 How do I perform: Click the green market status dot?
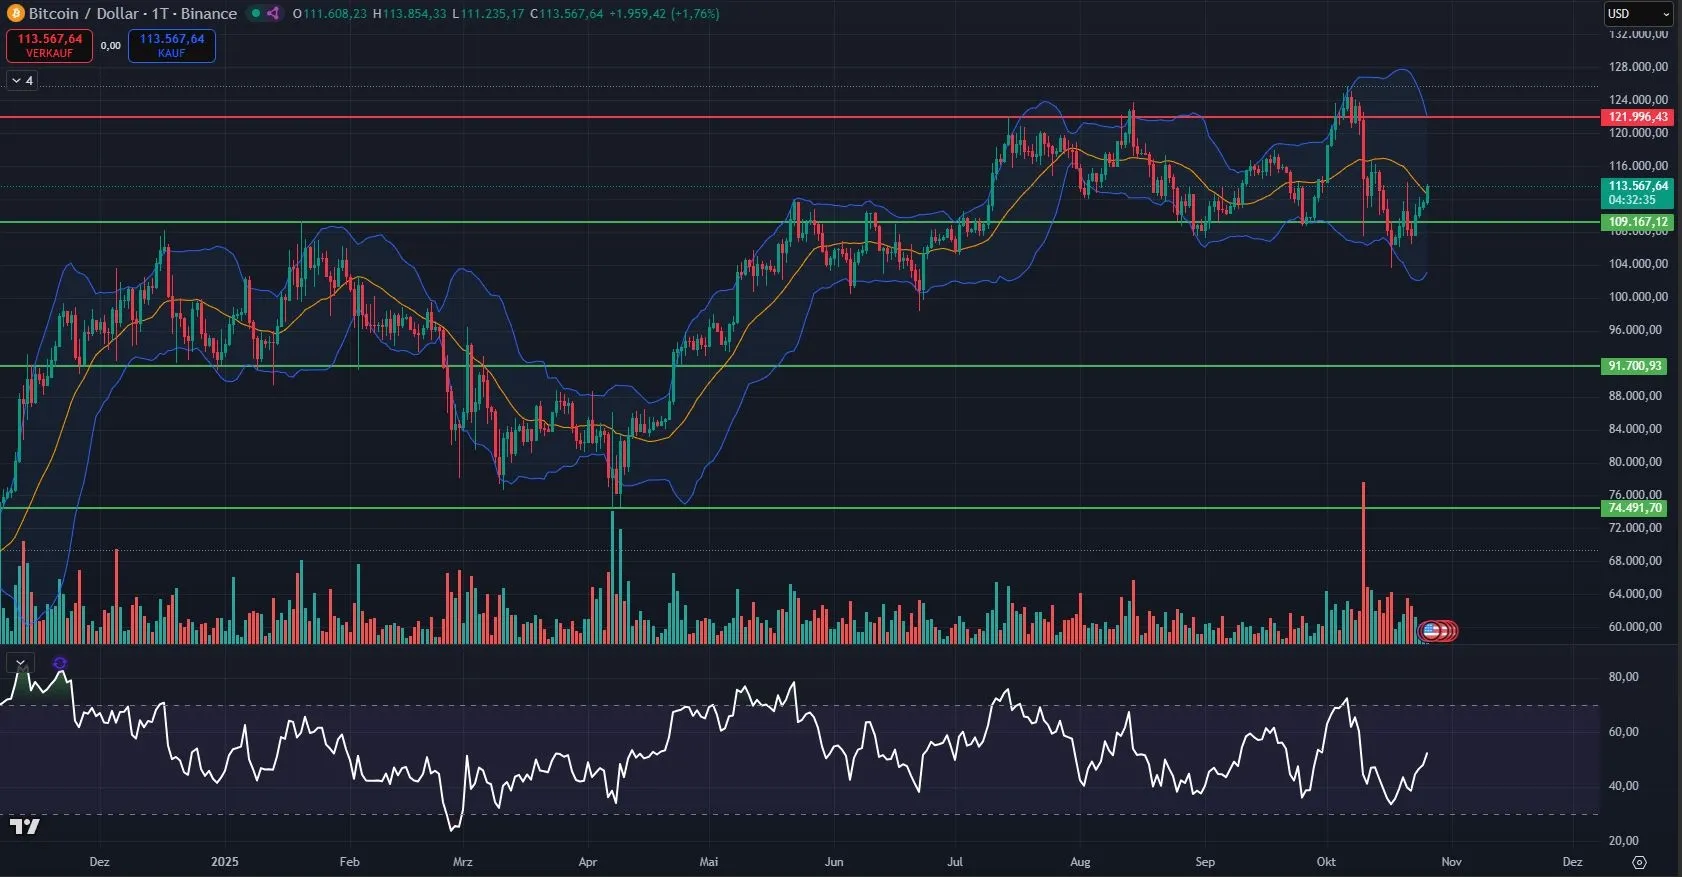(x=256, y=14)
